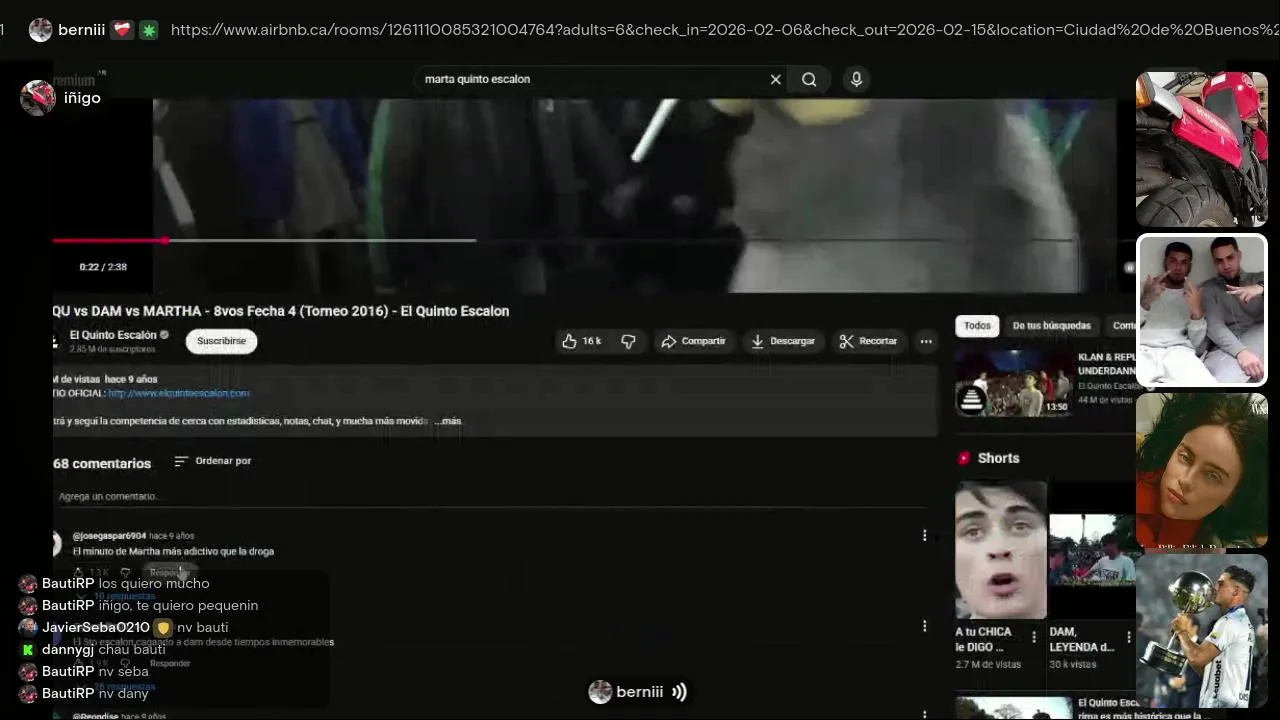Image resolution: width=1280 pixels, height=720 pixels.
Task: Activate voice search microphone
Action: (856, 79)
